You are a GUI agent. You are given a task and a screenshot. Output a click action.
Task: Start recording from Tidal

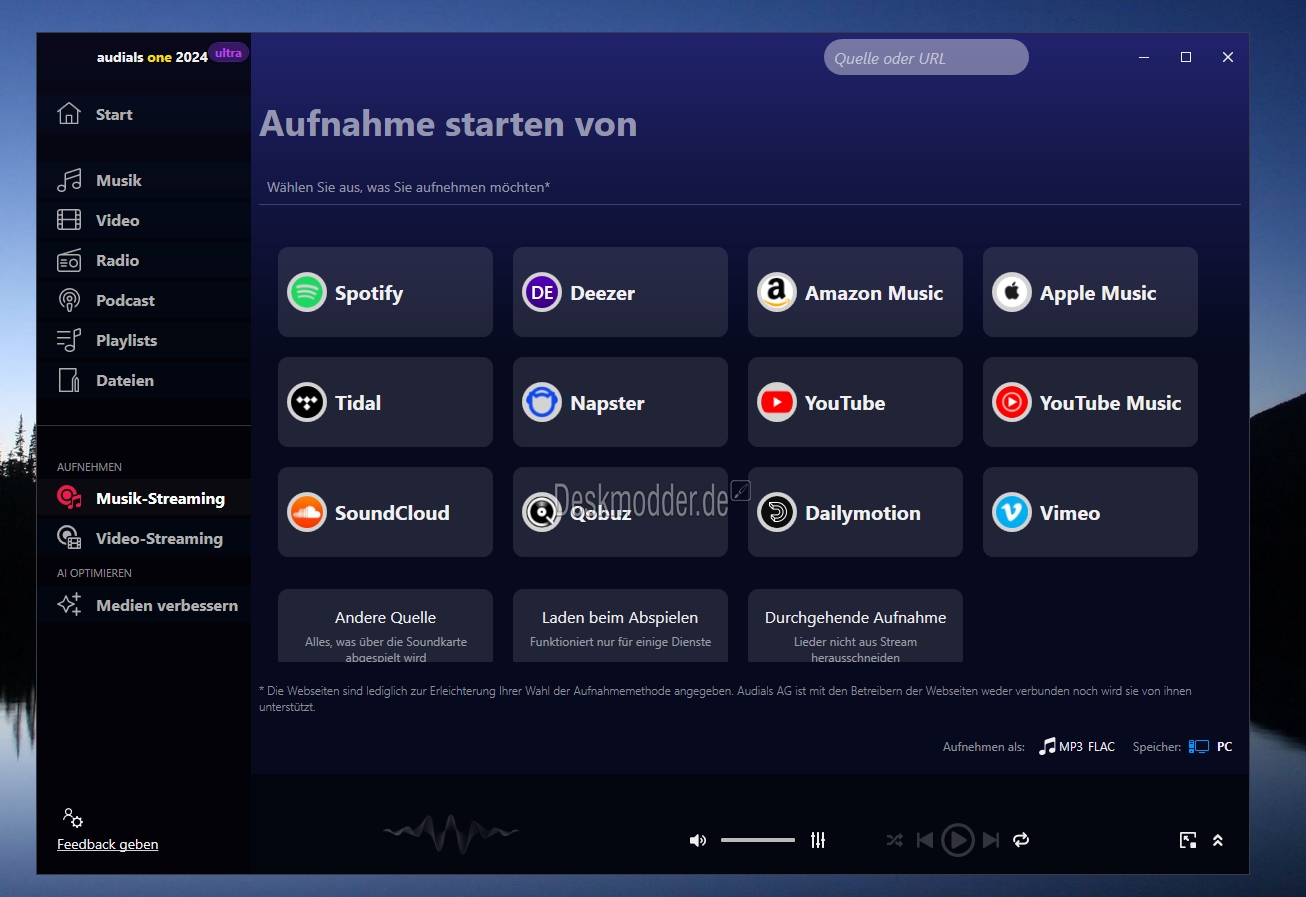tap(385, 402)
